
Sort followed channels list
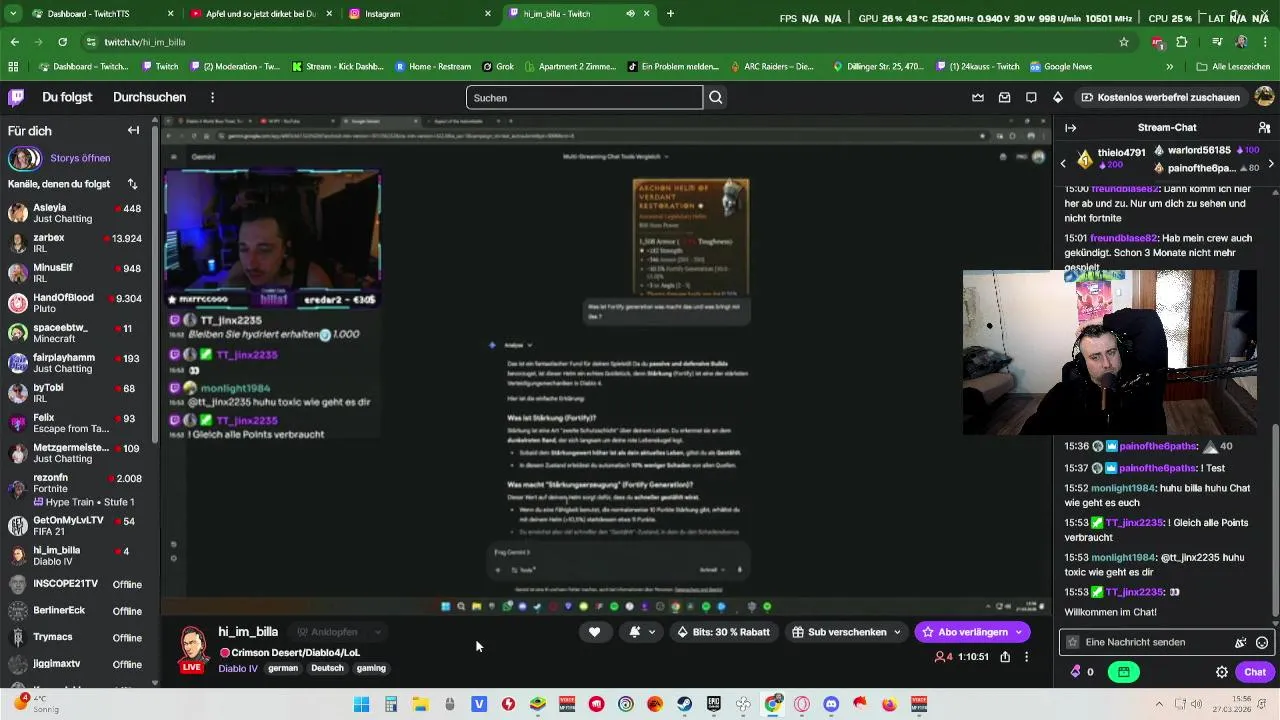(x=132, y=184)
